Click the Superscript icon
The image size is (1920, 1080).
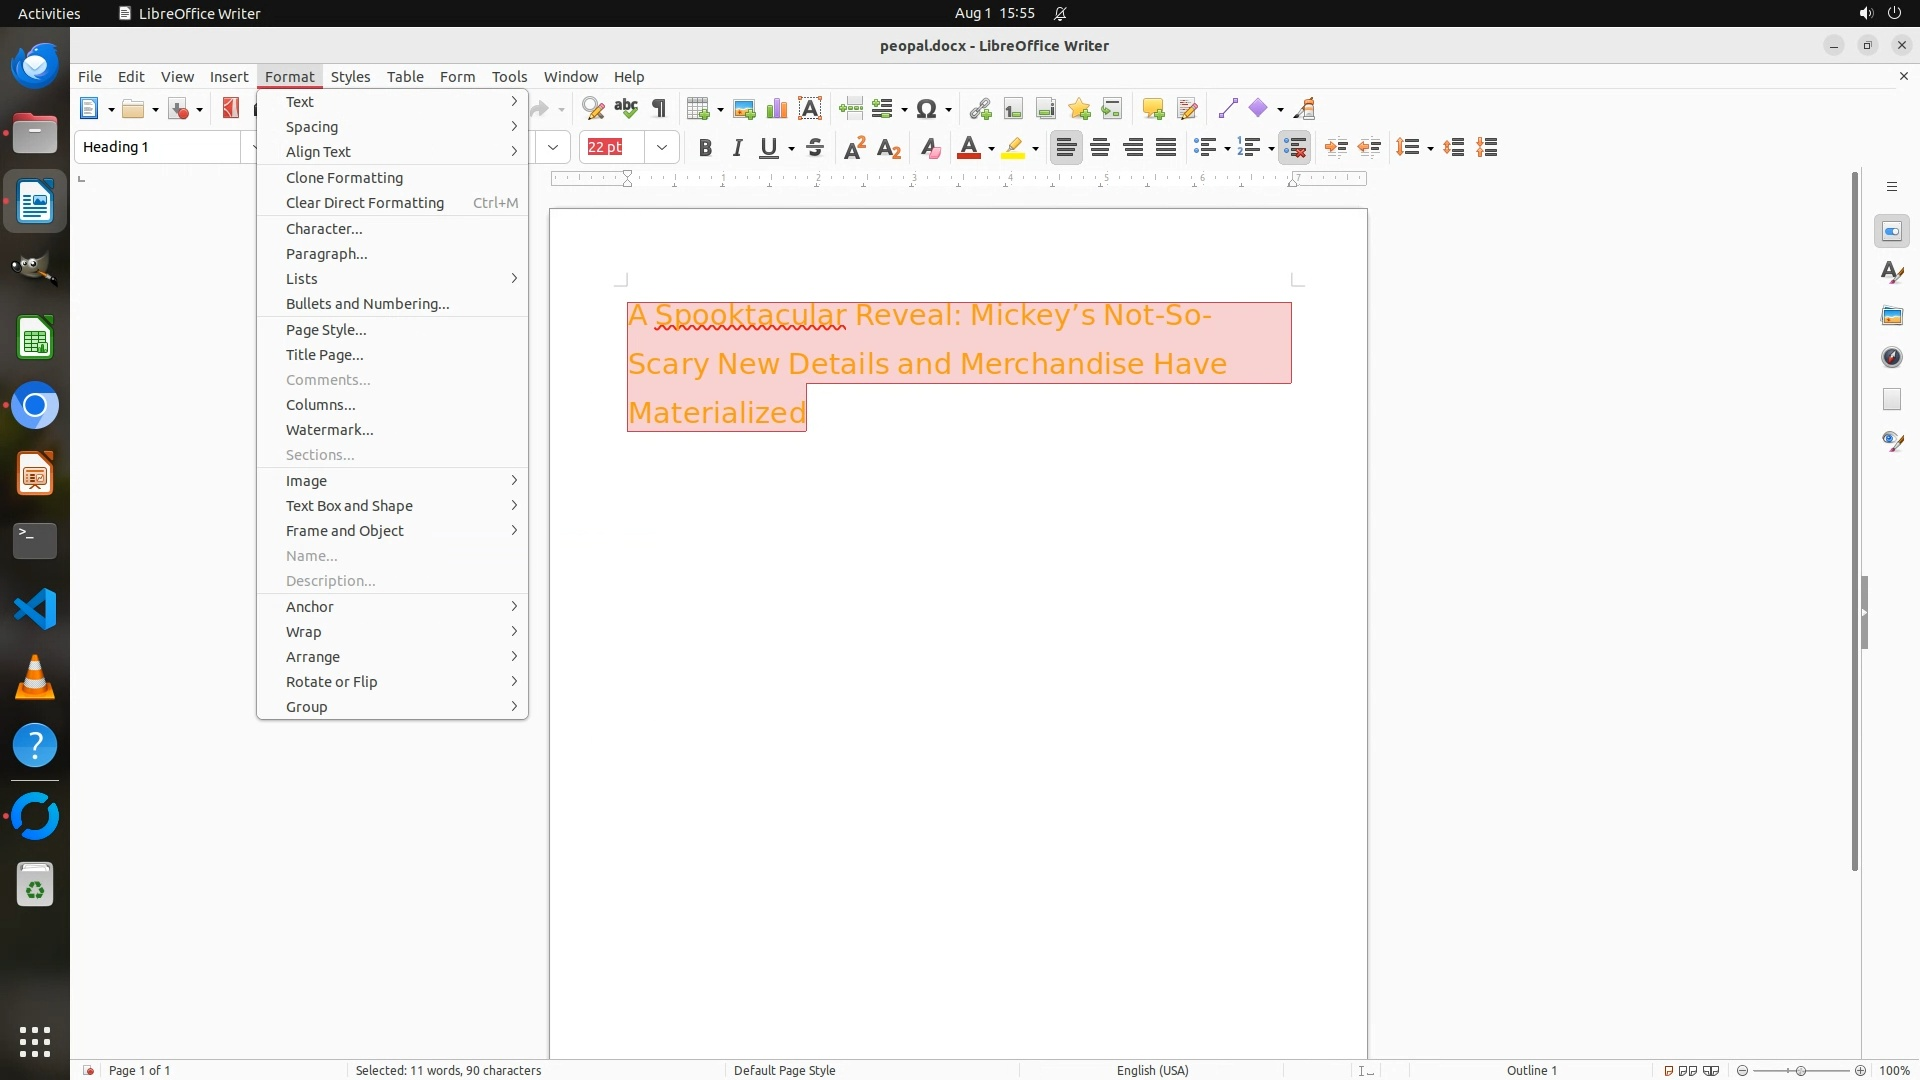coord(855,148)
